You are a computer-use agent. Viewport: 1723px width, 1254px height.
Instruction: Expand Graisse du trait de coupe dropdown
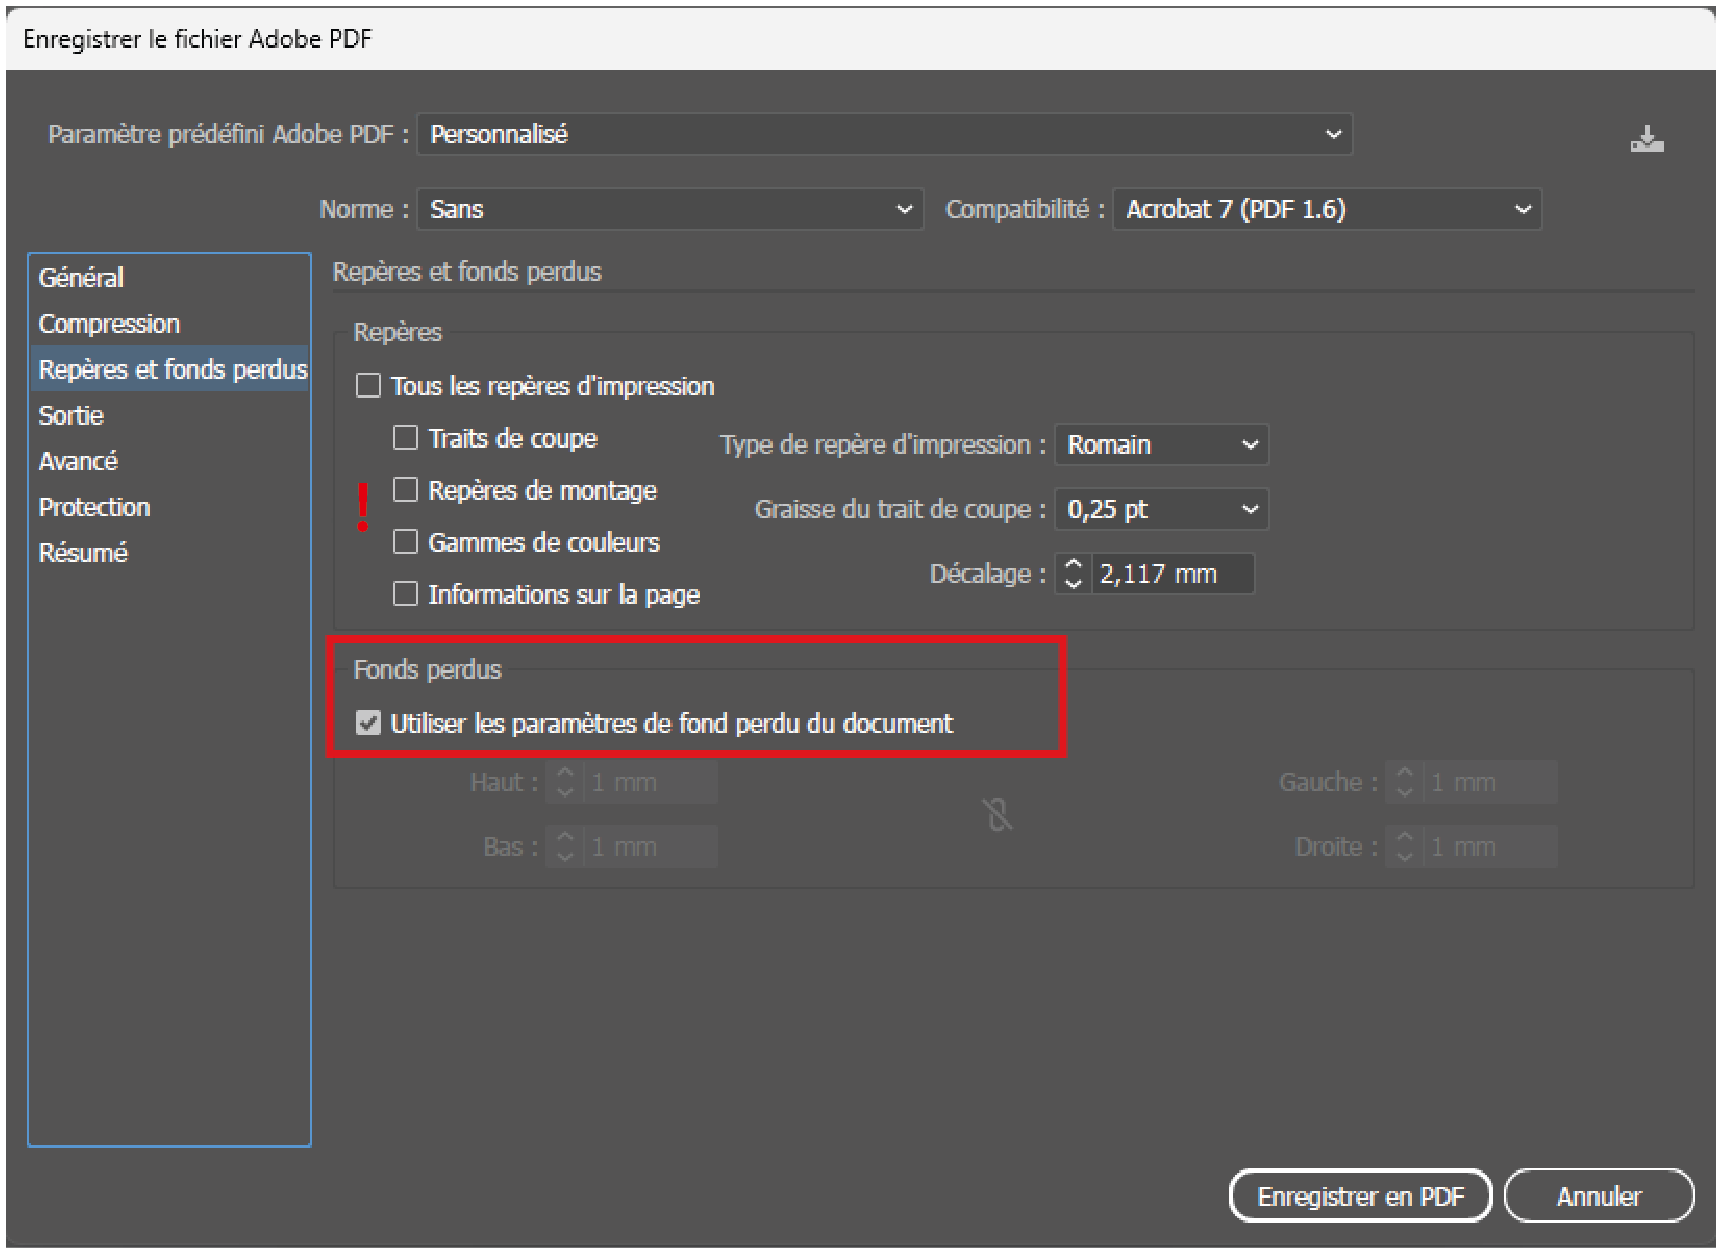coord(1161,510)
